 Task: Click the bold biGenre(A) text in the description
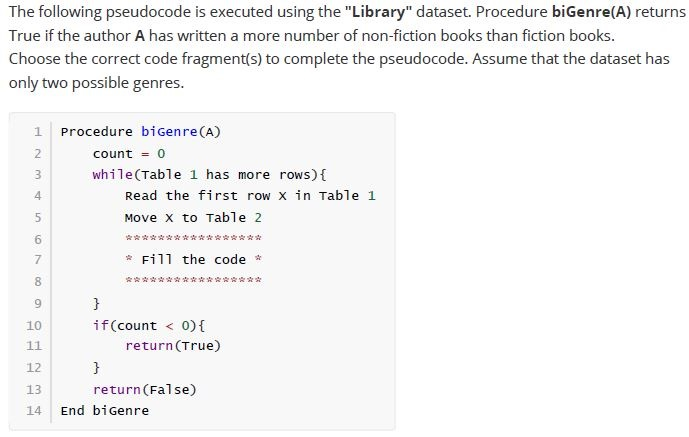click(x=591, y=12)
